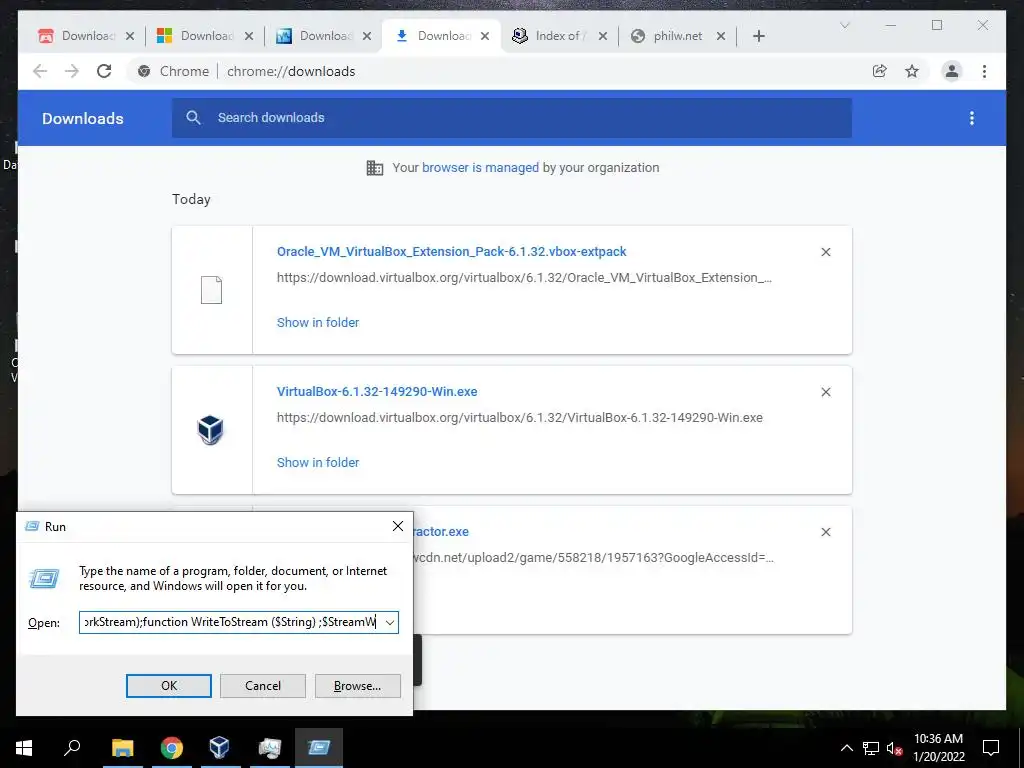
Task: Click Browse... in the Run dialog
Action: (x=357, y=686)
